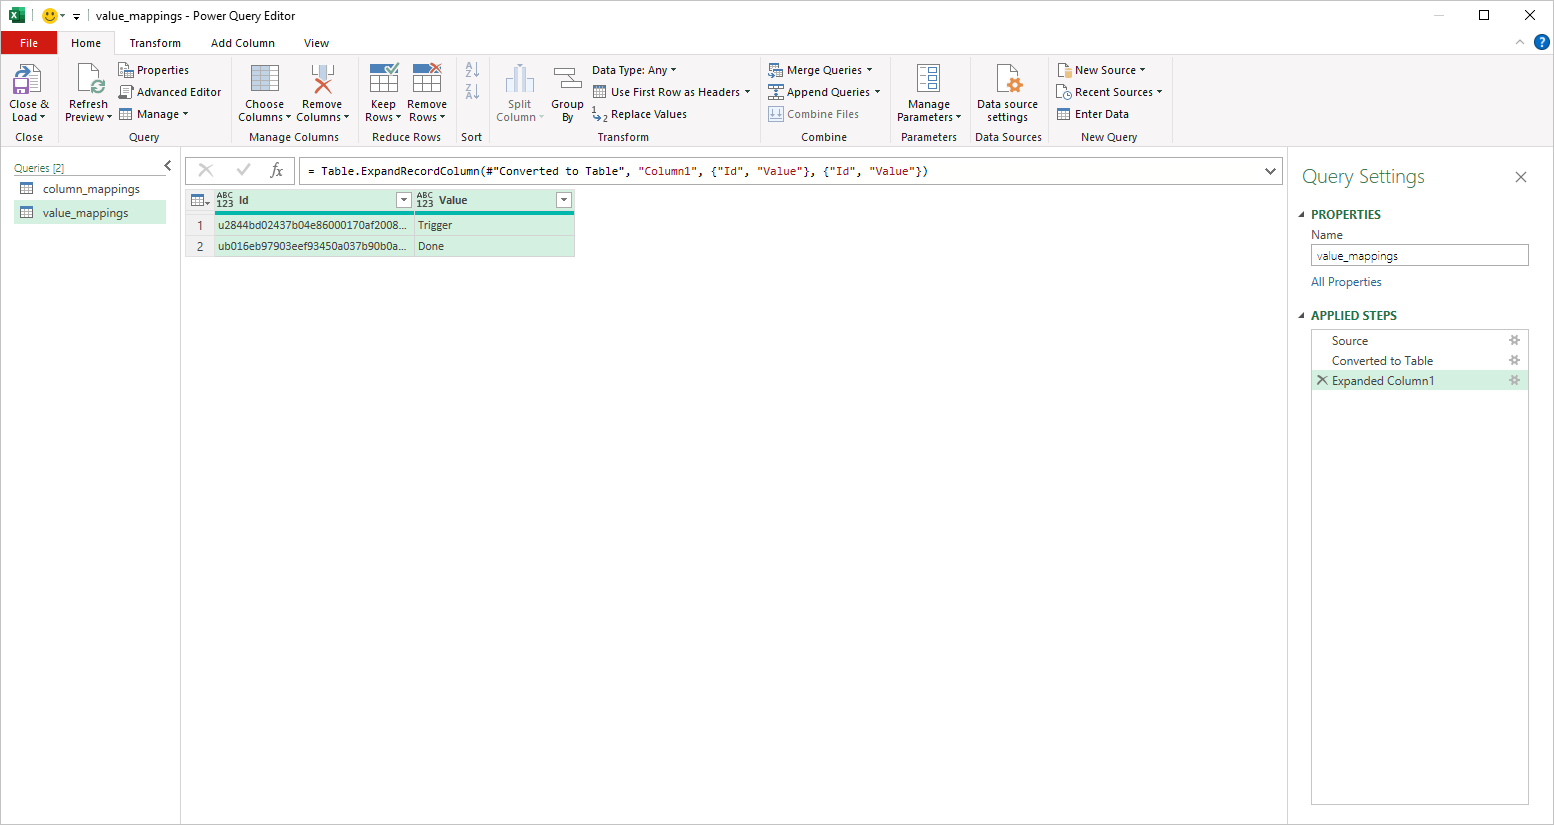Open the Help question mark icon
This screenshot has width=1554, height=825.
point(1542,42)
